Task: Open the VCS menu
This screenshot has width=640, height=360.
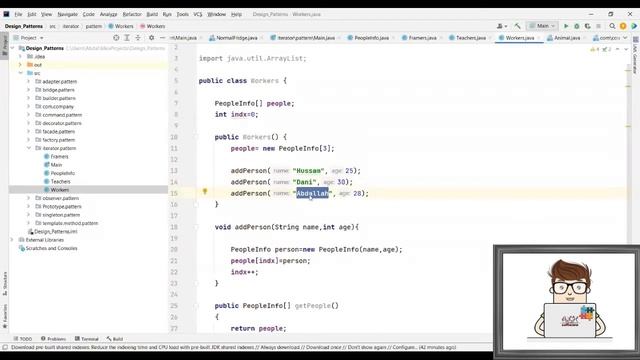Action: [x=198, y=14]
